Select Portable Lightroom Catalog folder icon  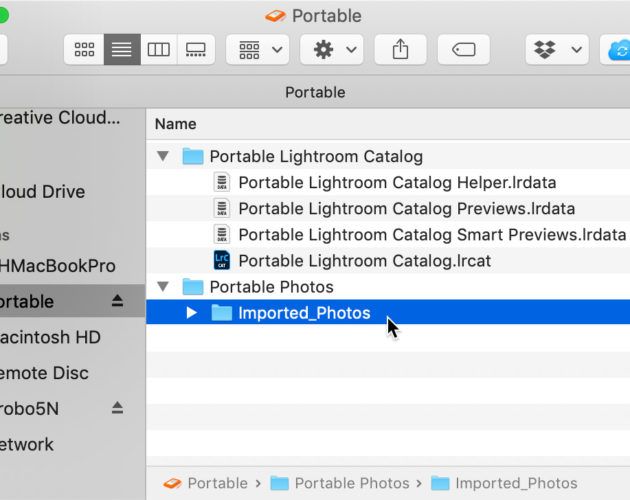[192, 156]
